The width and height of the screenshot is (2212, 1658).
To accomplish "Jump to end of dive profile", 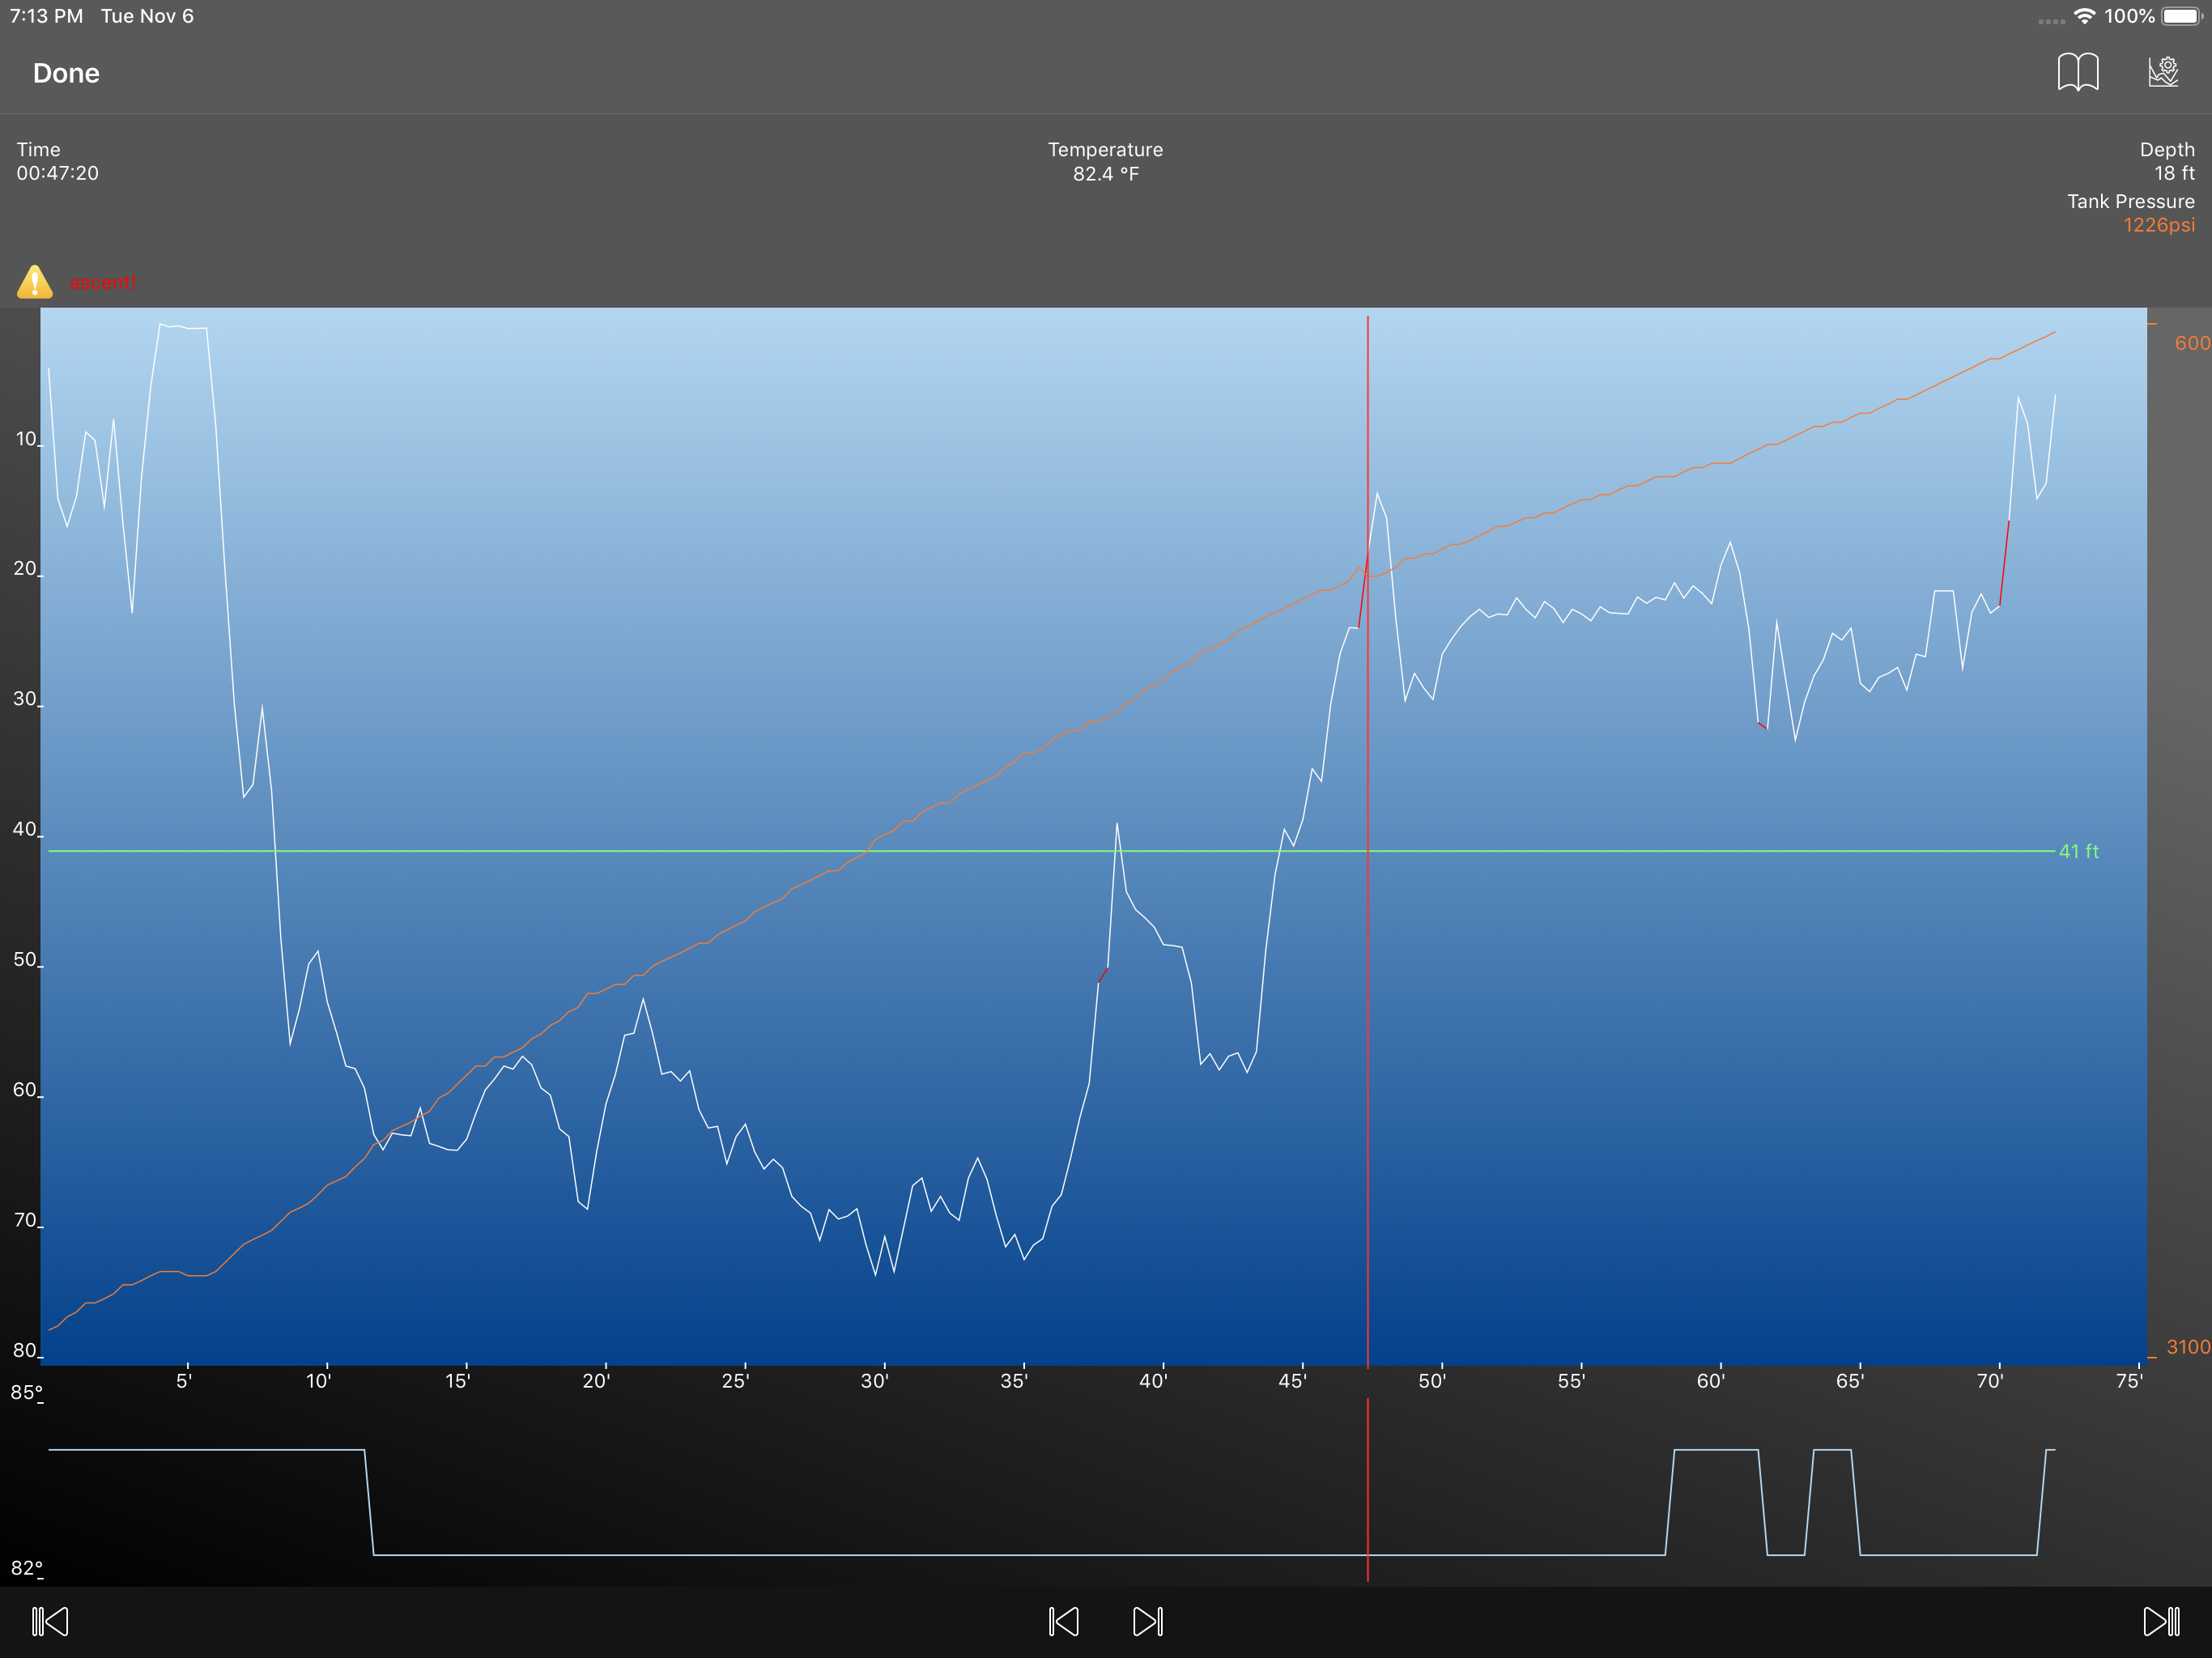I will pyautogui.click(x=2161, y=1621).
